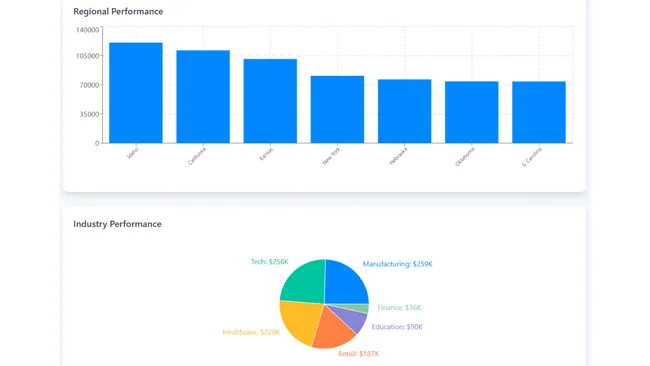The width and height of the screenshot is (650, 366).
Task: Click the Oklahoma bar
Action: (472, 112)
